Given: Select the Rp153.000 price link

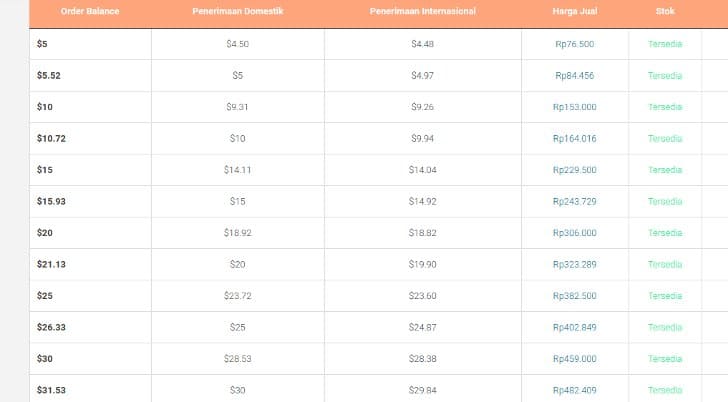Looking at the screenshot, I should tap(574, 107).
